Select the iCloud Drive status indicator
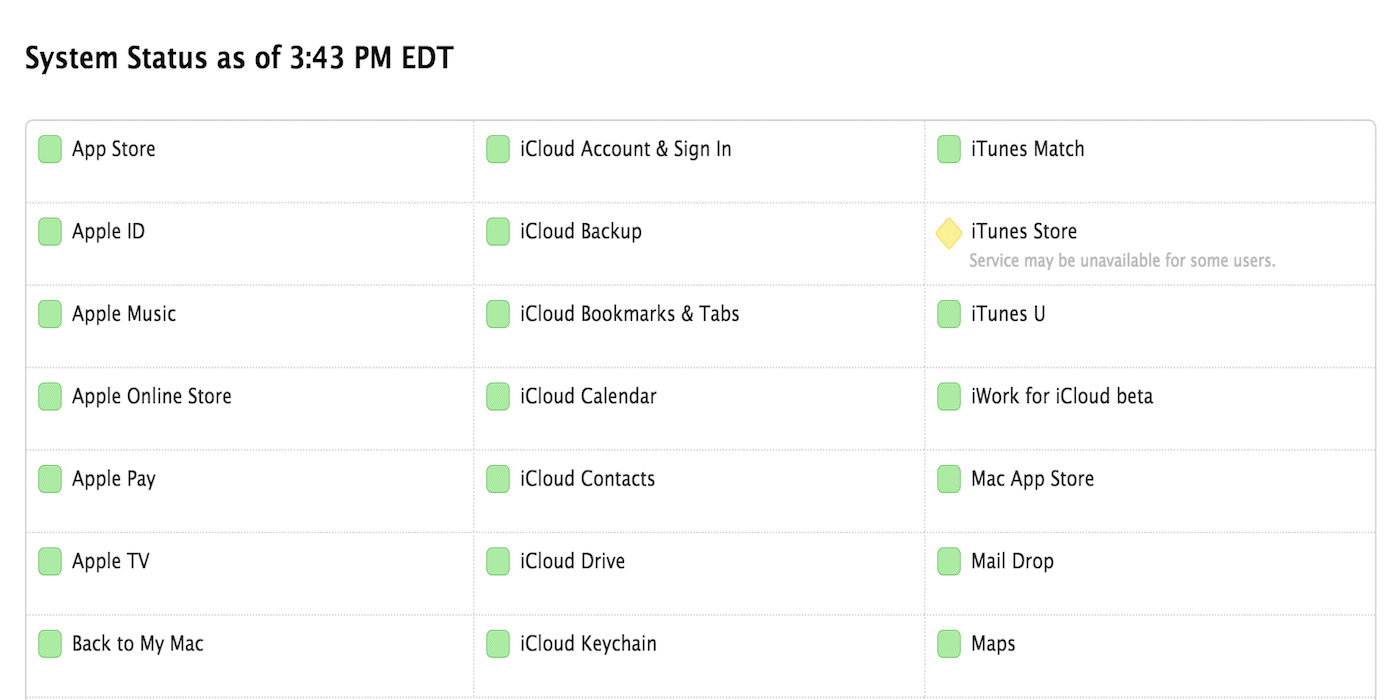This screenshot has height=700, width=1400. coord(497,561)
